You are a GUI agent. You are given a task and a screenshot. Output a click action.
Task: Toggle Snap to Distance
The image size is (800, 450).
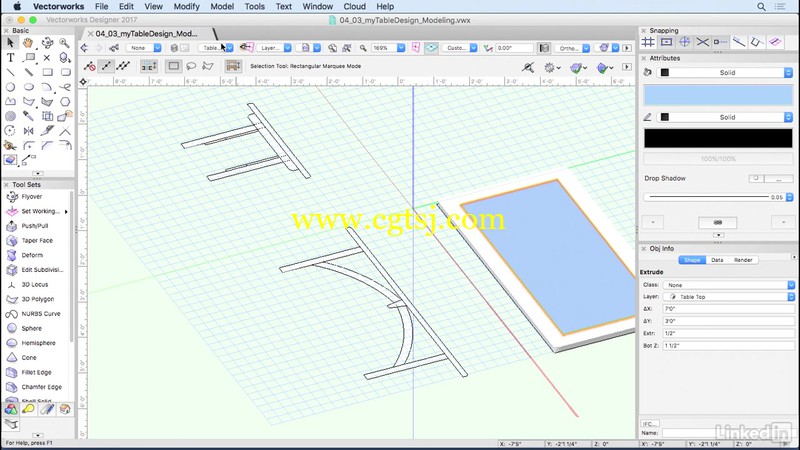click(739, 42)
